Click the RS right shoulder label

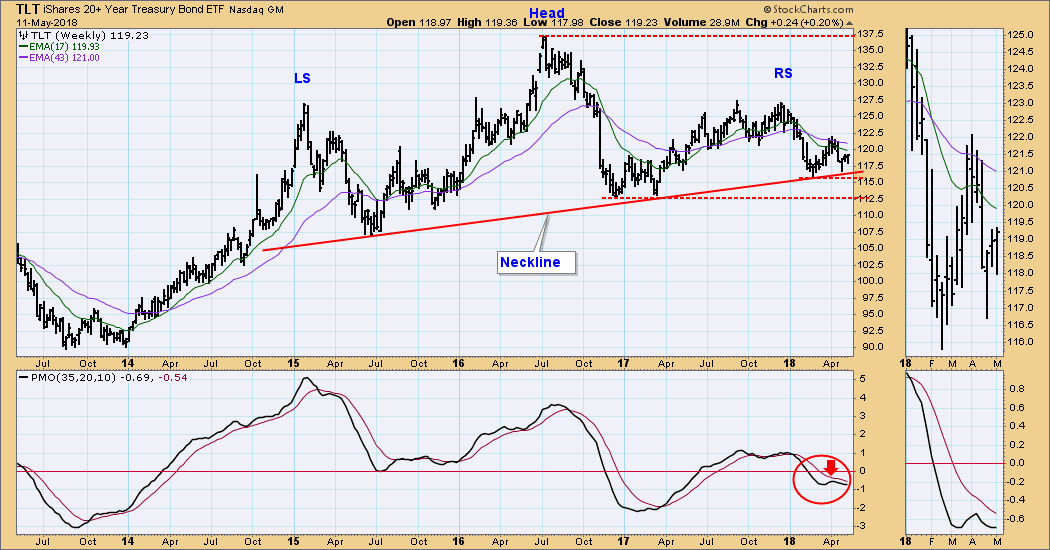[x=782, y=73]
